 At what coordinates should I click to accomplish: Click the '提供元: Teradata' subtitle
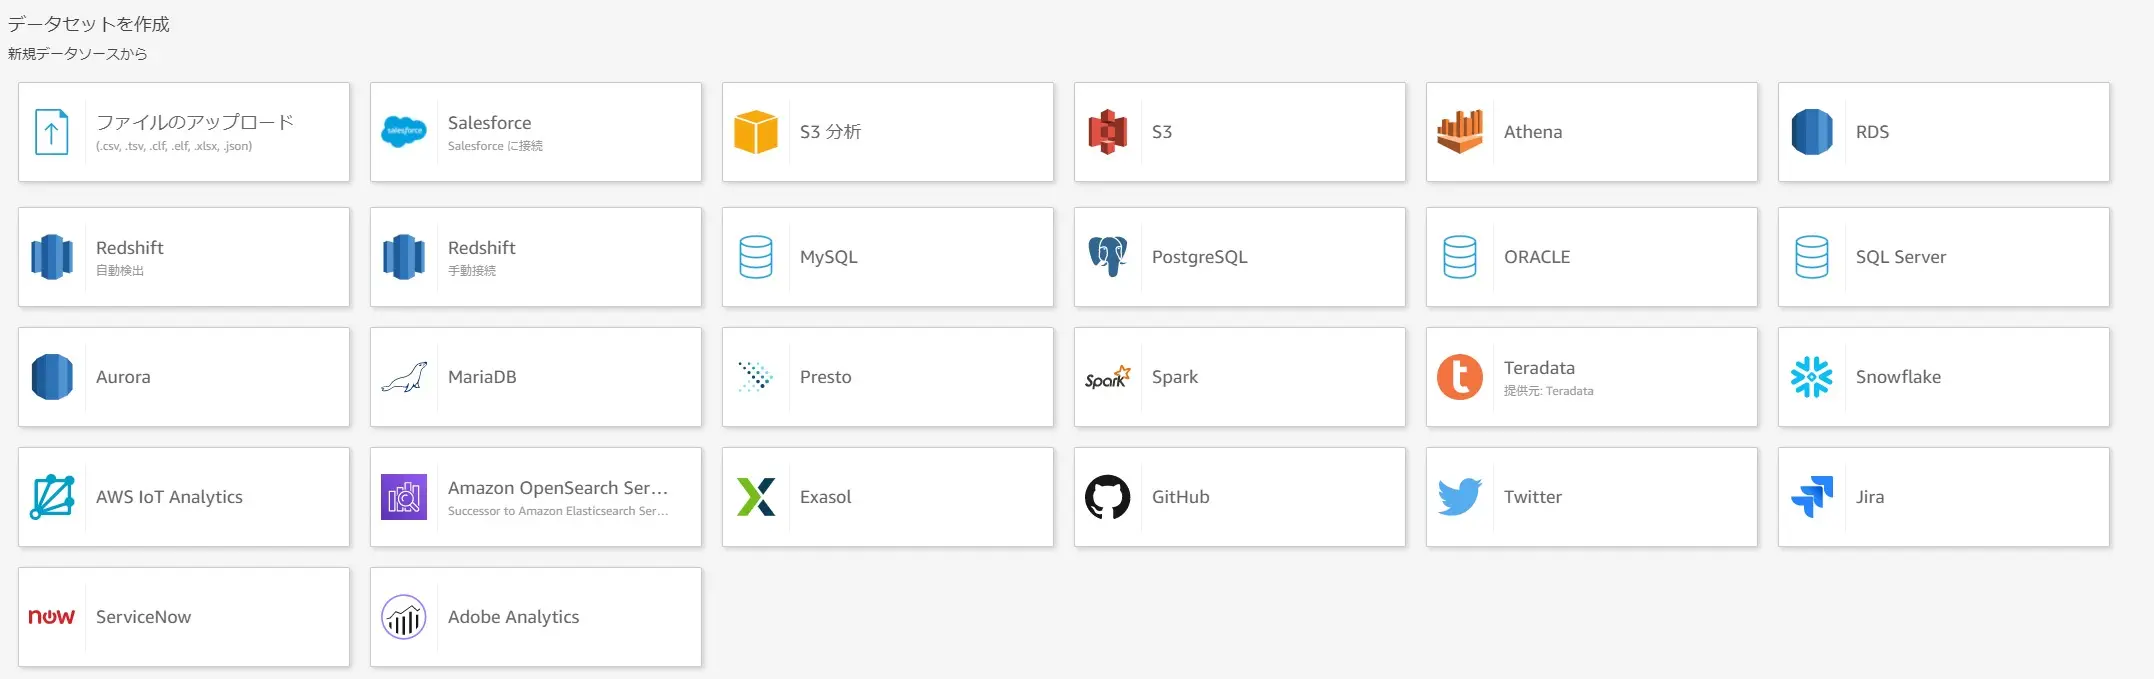click(x=1549, y=391)
